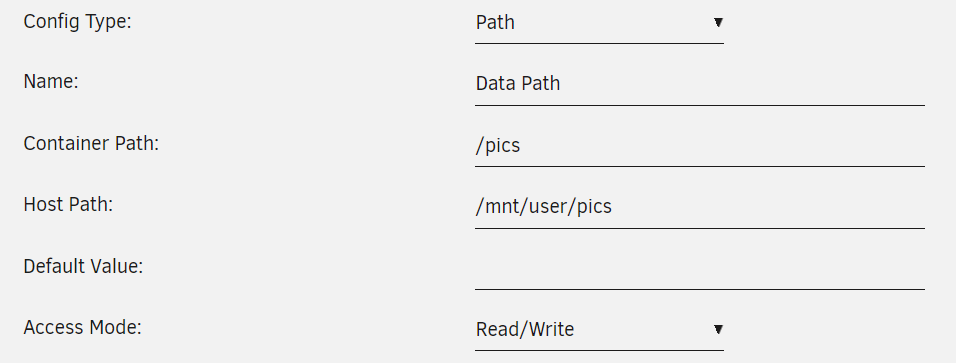Click the "Data Path" text in Name

518,84
